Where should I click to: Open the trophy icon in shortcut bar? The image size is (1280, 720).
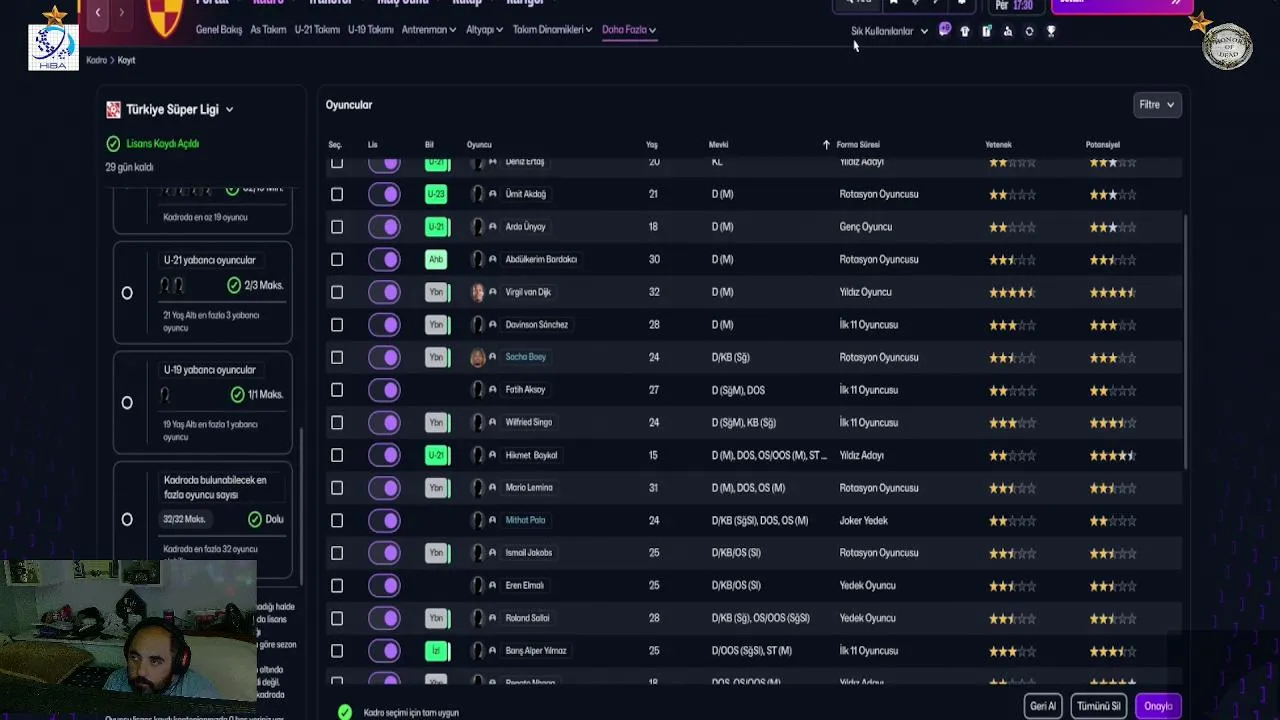point(1051,31)
